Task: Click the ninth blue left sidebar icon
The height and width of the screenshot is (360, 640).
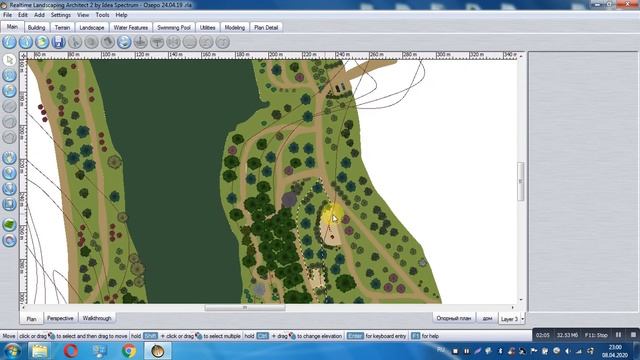Action: pyautogui.click(x=9, y=189)
